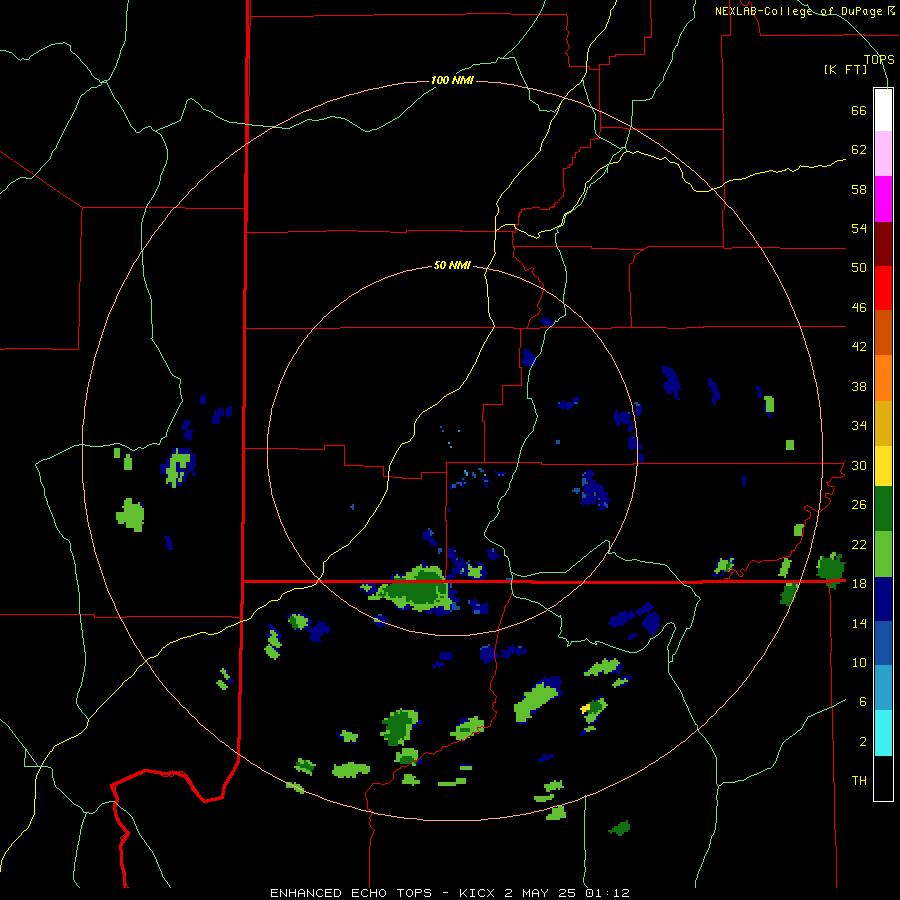Select the 42 legend value
The height and width of the screenshot is (900, 900).
coord(859,347)
